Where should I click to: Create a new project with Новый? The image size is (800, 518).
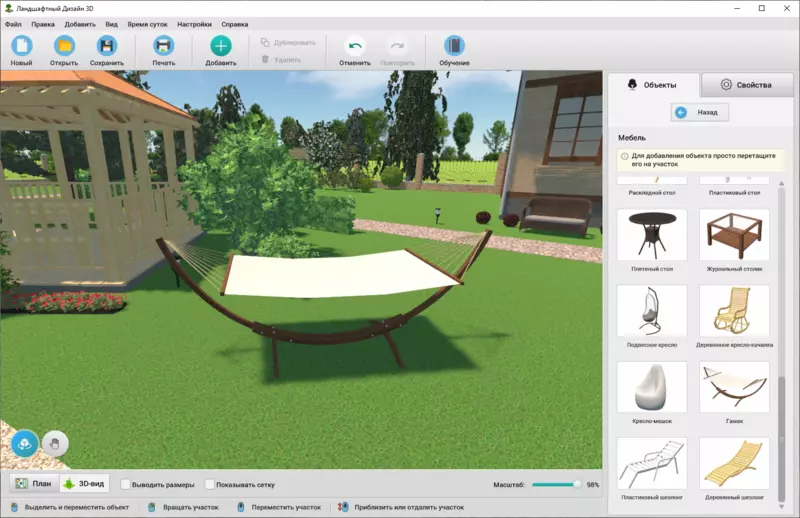(x=21, y=51)
